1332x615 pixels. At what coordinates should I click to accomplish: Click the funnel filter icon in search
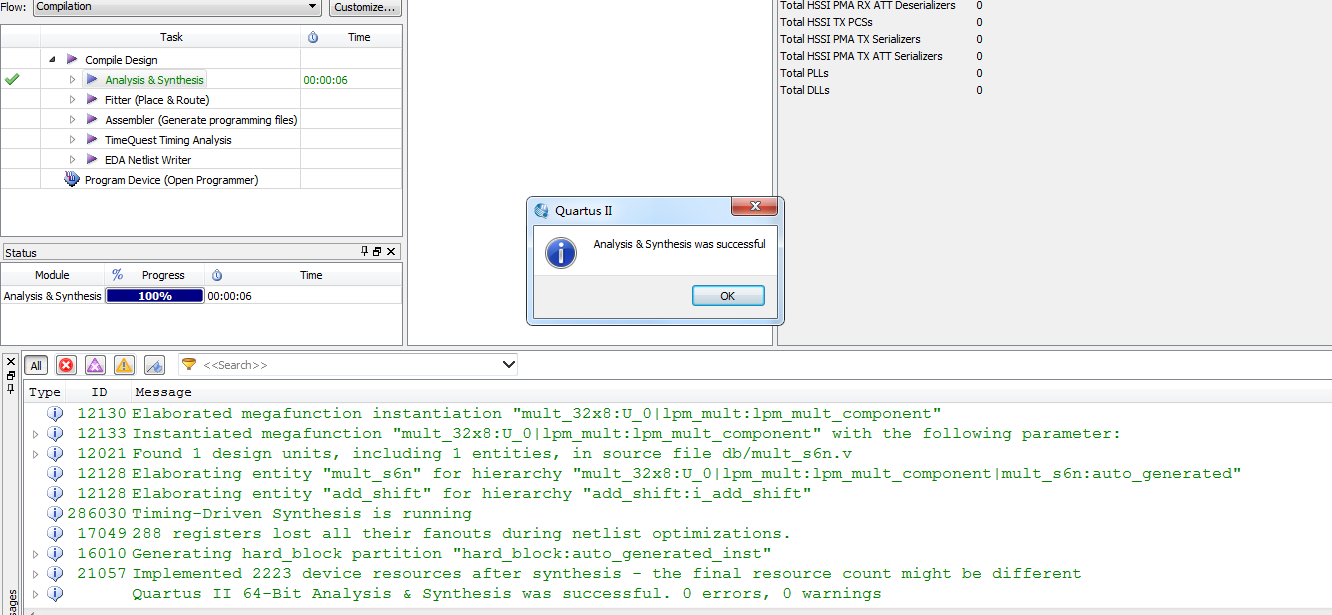189,365
